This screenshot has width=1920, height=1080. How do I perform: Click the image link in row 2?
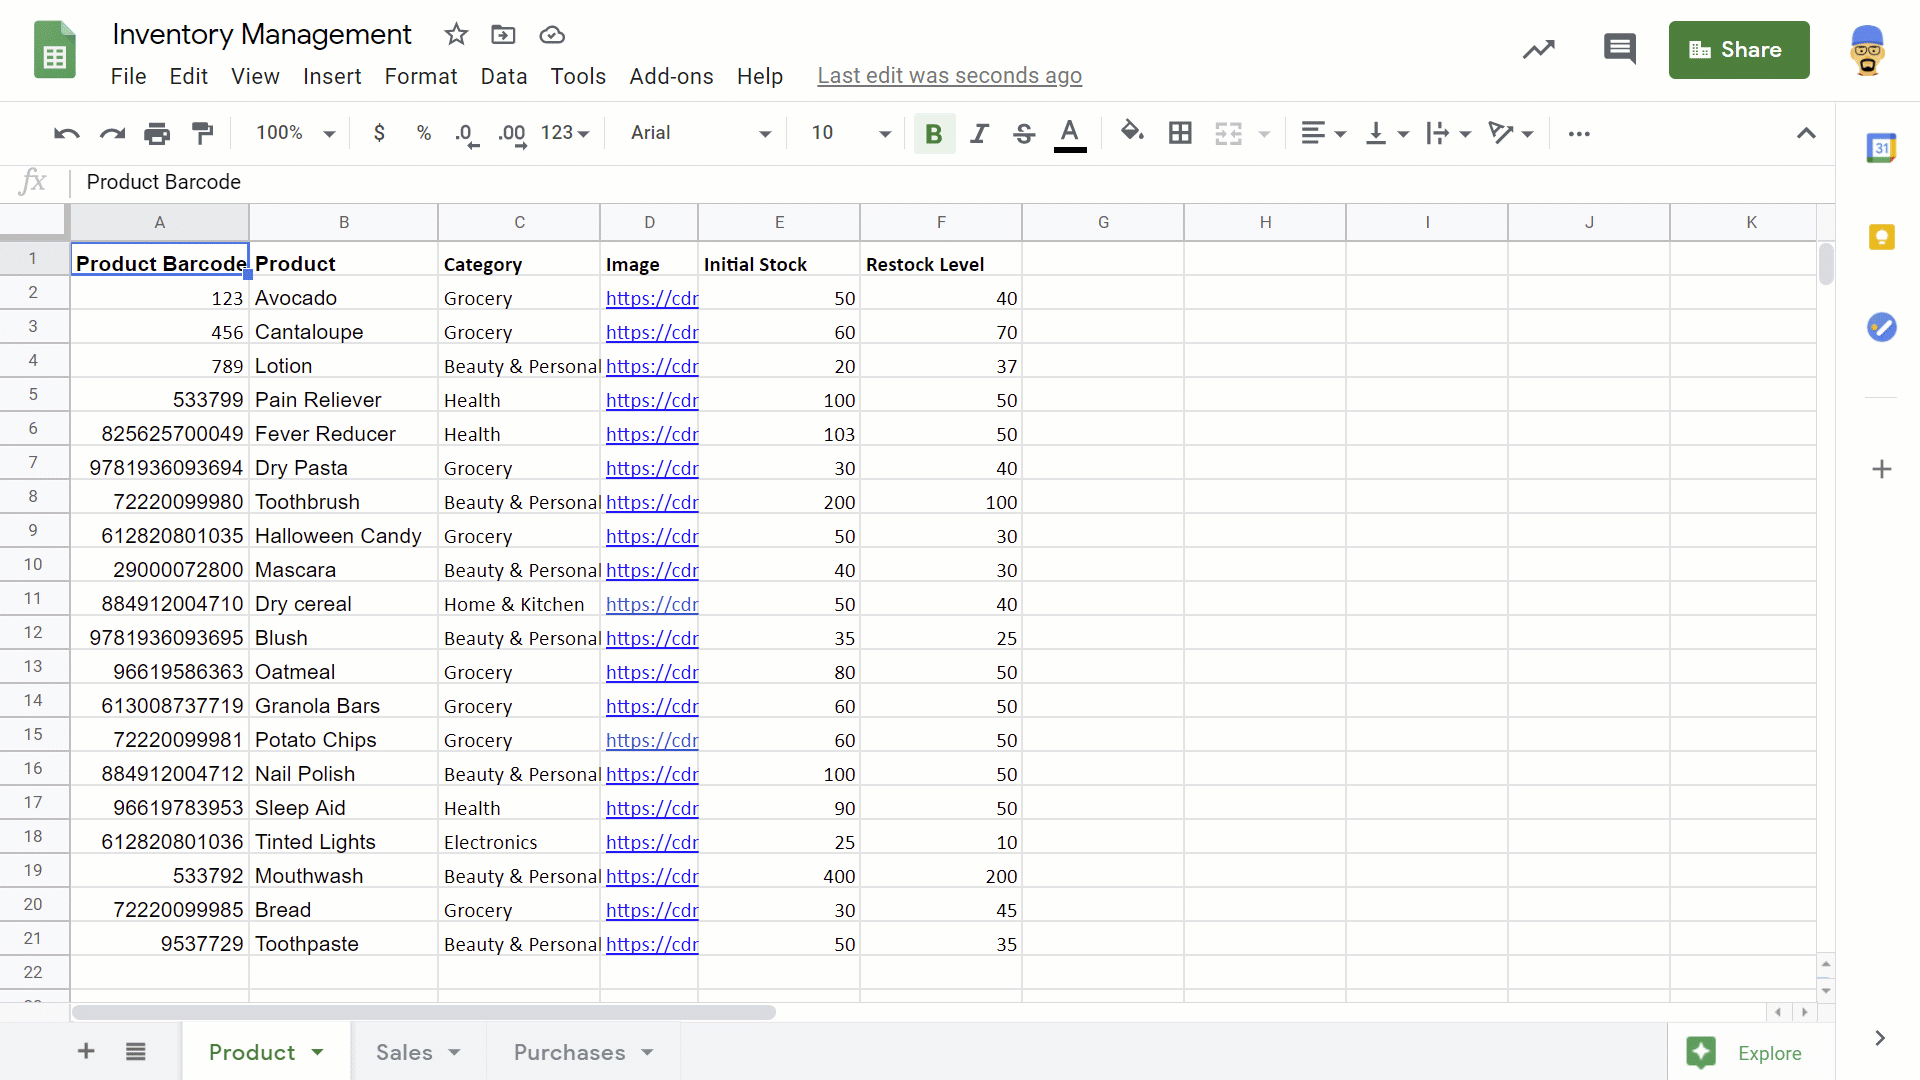pos(651,298)
